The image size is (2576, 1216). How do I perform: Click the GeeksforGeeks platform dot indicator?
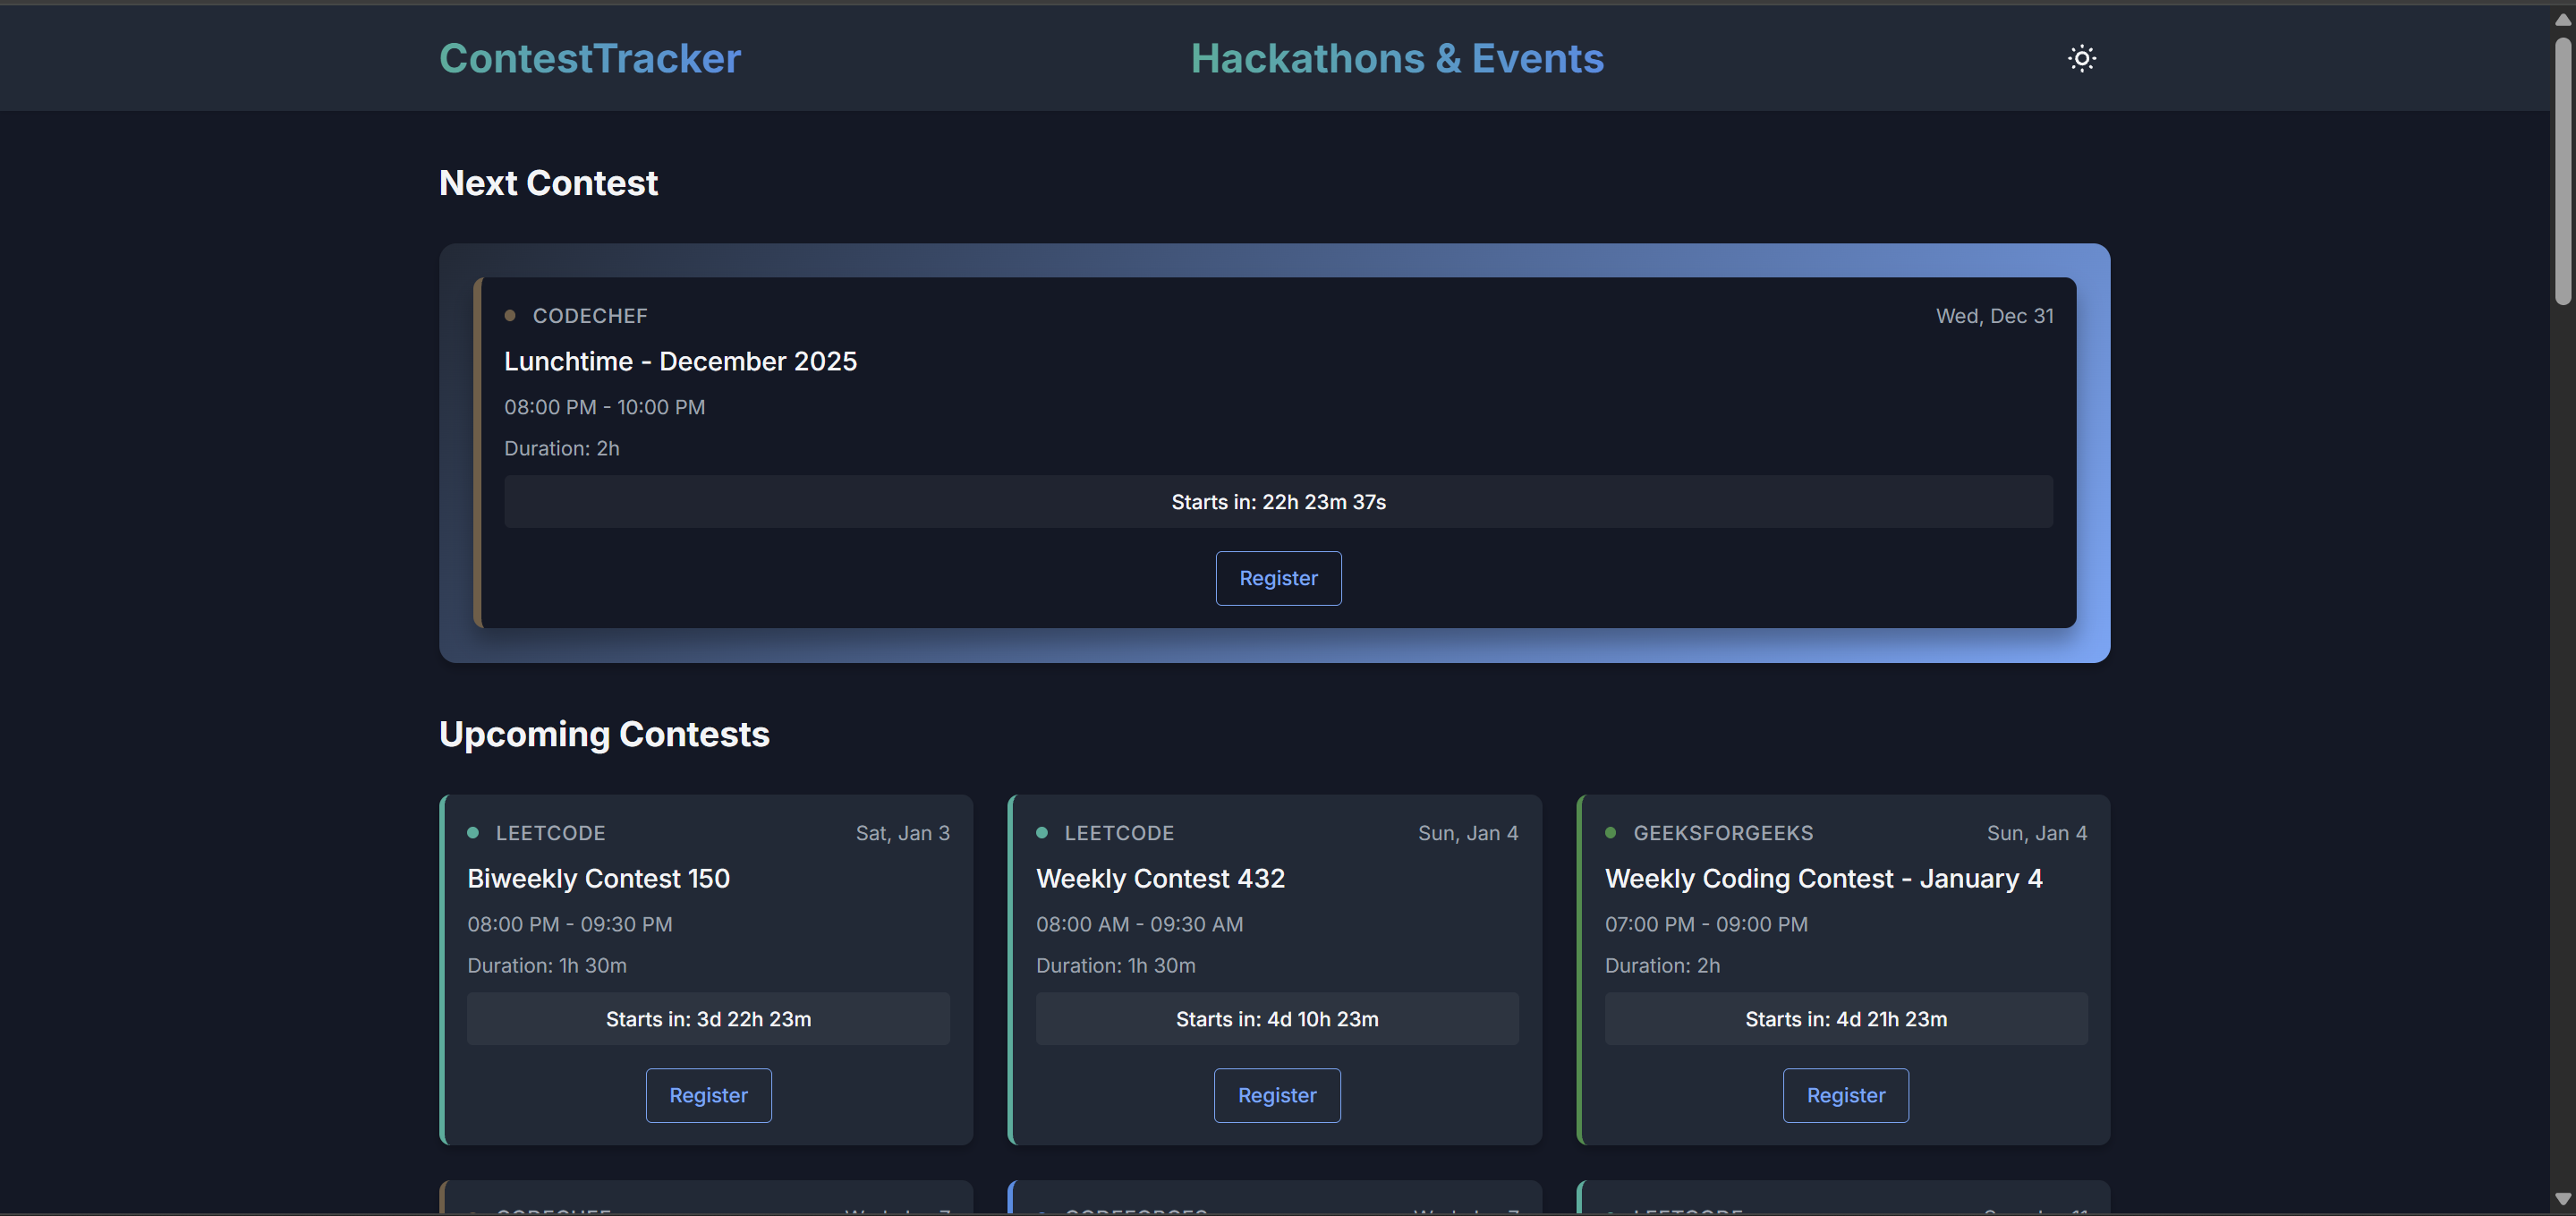click(1610, 833)
